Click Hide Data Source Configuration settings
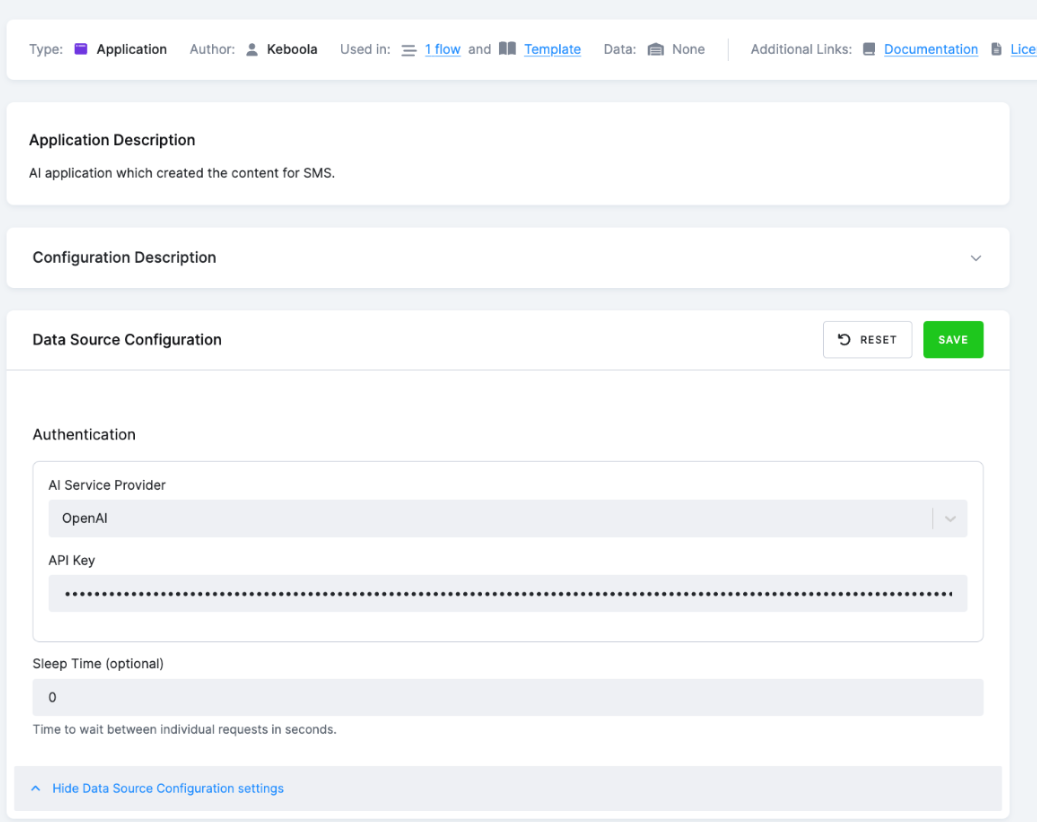Screen dimensions: 1037x822 point(167,788)
